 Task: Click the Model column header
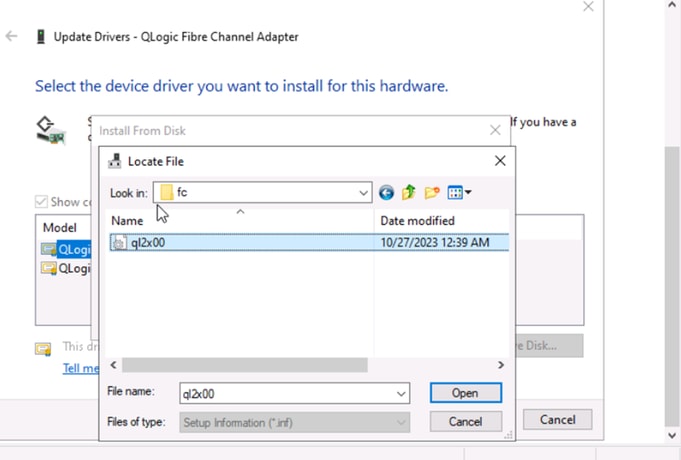(60, 228)
